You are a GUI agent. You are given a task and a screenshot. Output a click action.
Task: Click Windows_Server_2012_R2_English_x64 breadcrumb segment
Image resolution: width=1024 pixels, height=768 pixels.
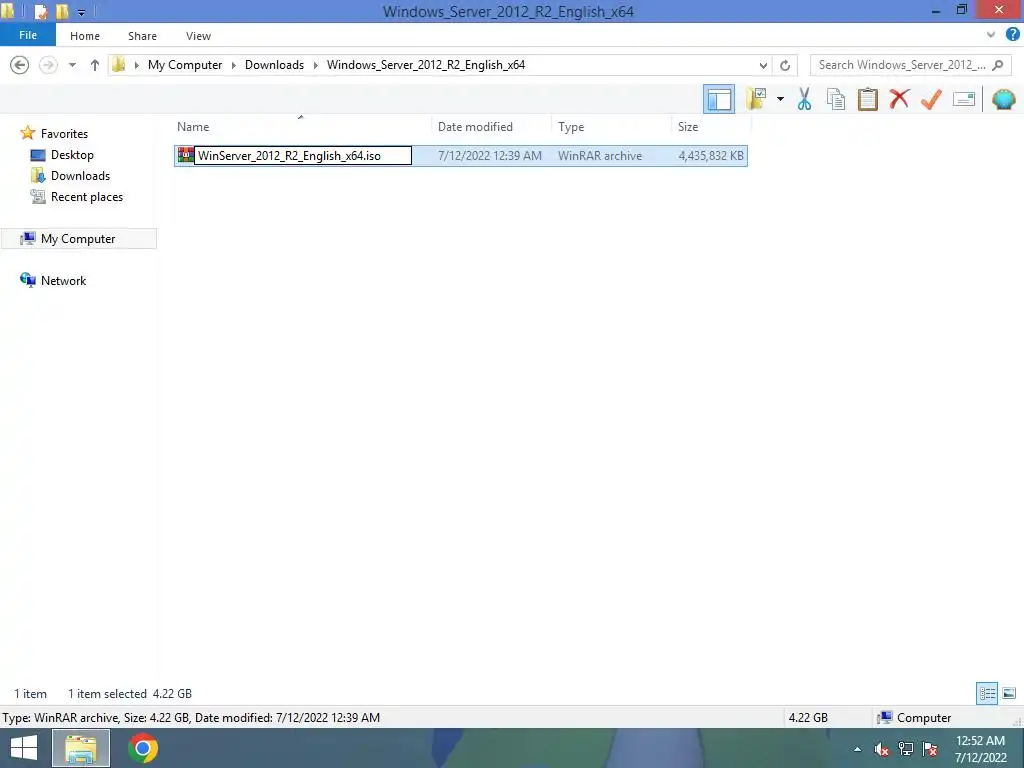(x=426, y=65)
